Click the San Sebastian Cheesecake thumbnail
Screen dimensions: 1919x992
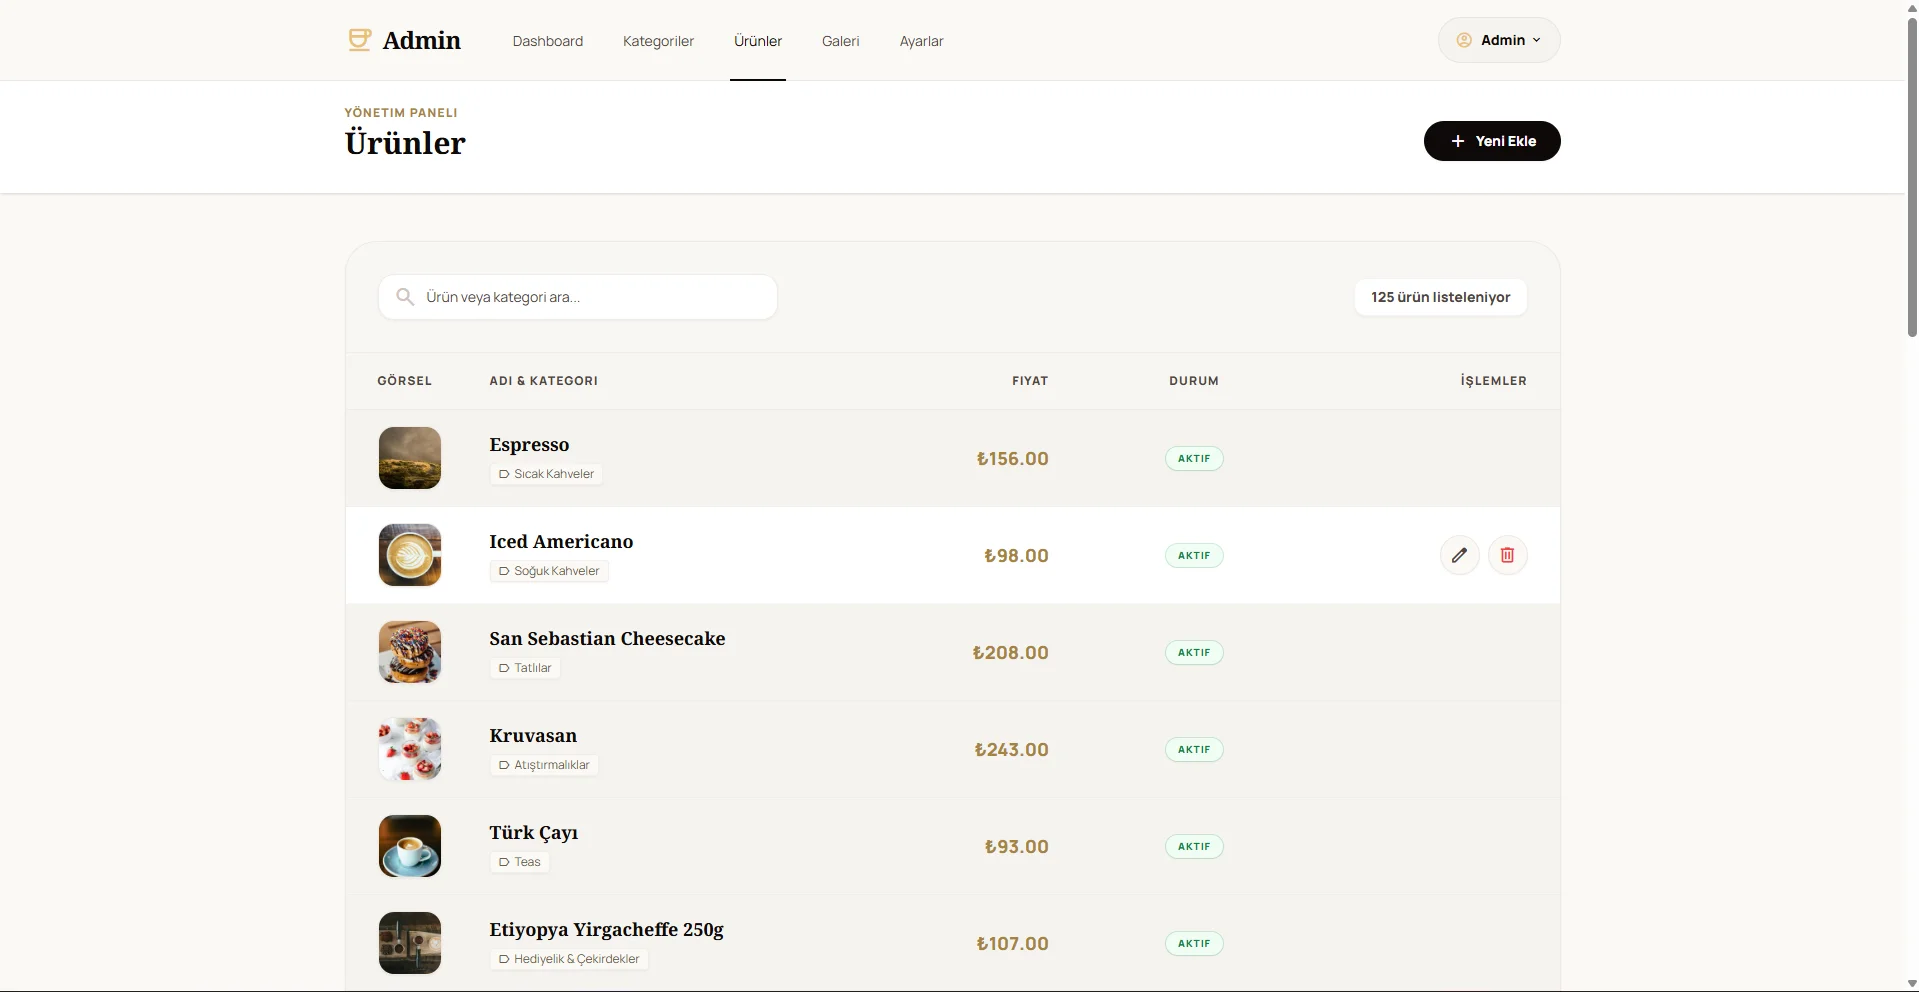pyautogui.click(x=409, y=652)
